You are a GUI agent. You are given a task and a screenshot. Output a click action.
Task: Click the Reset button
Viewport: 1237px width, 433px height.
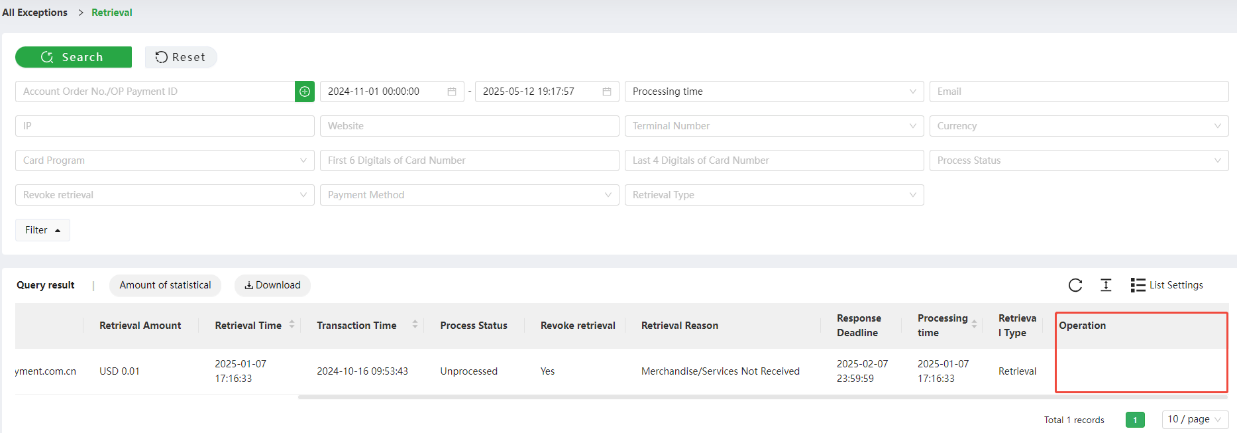181,57
